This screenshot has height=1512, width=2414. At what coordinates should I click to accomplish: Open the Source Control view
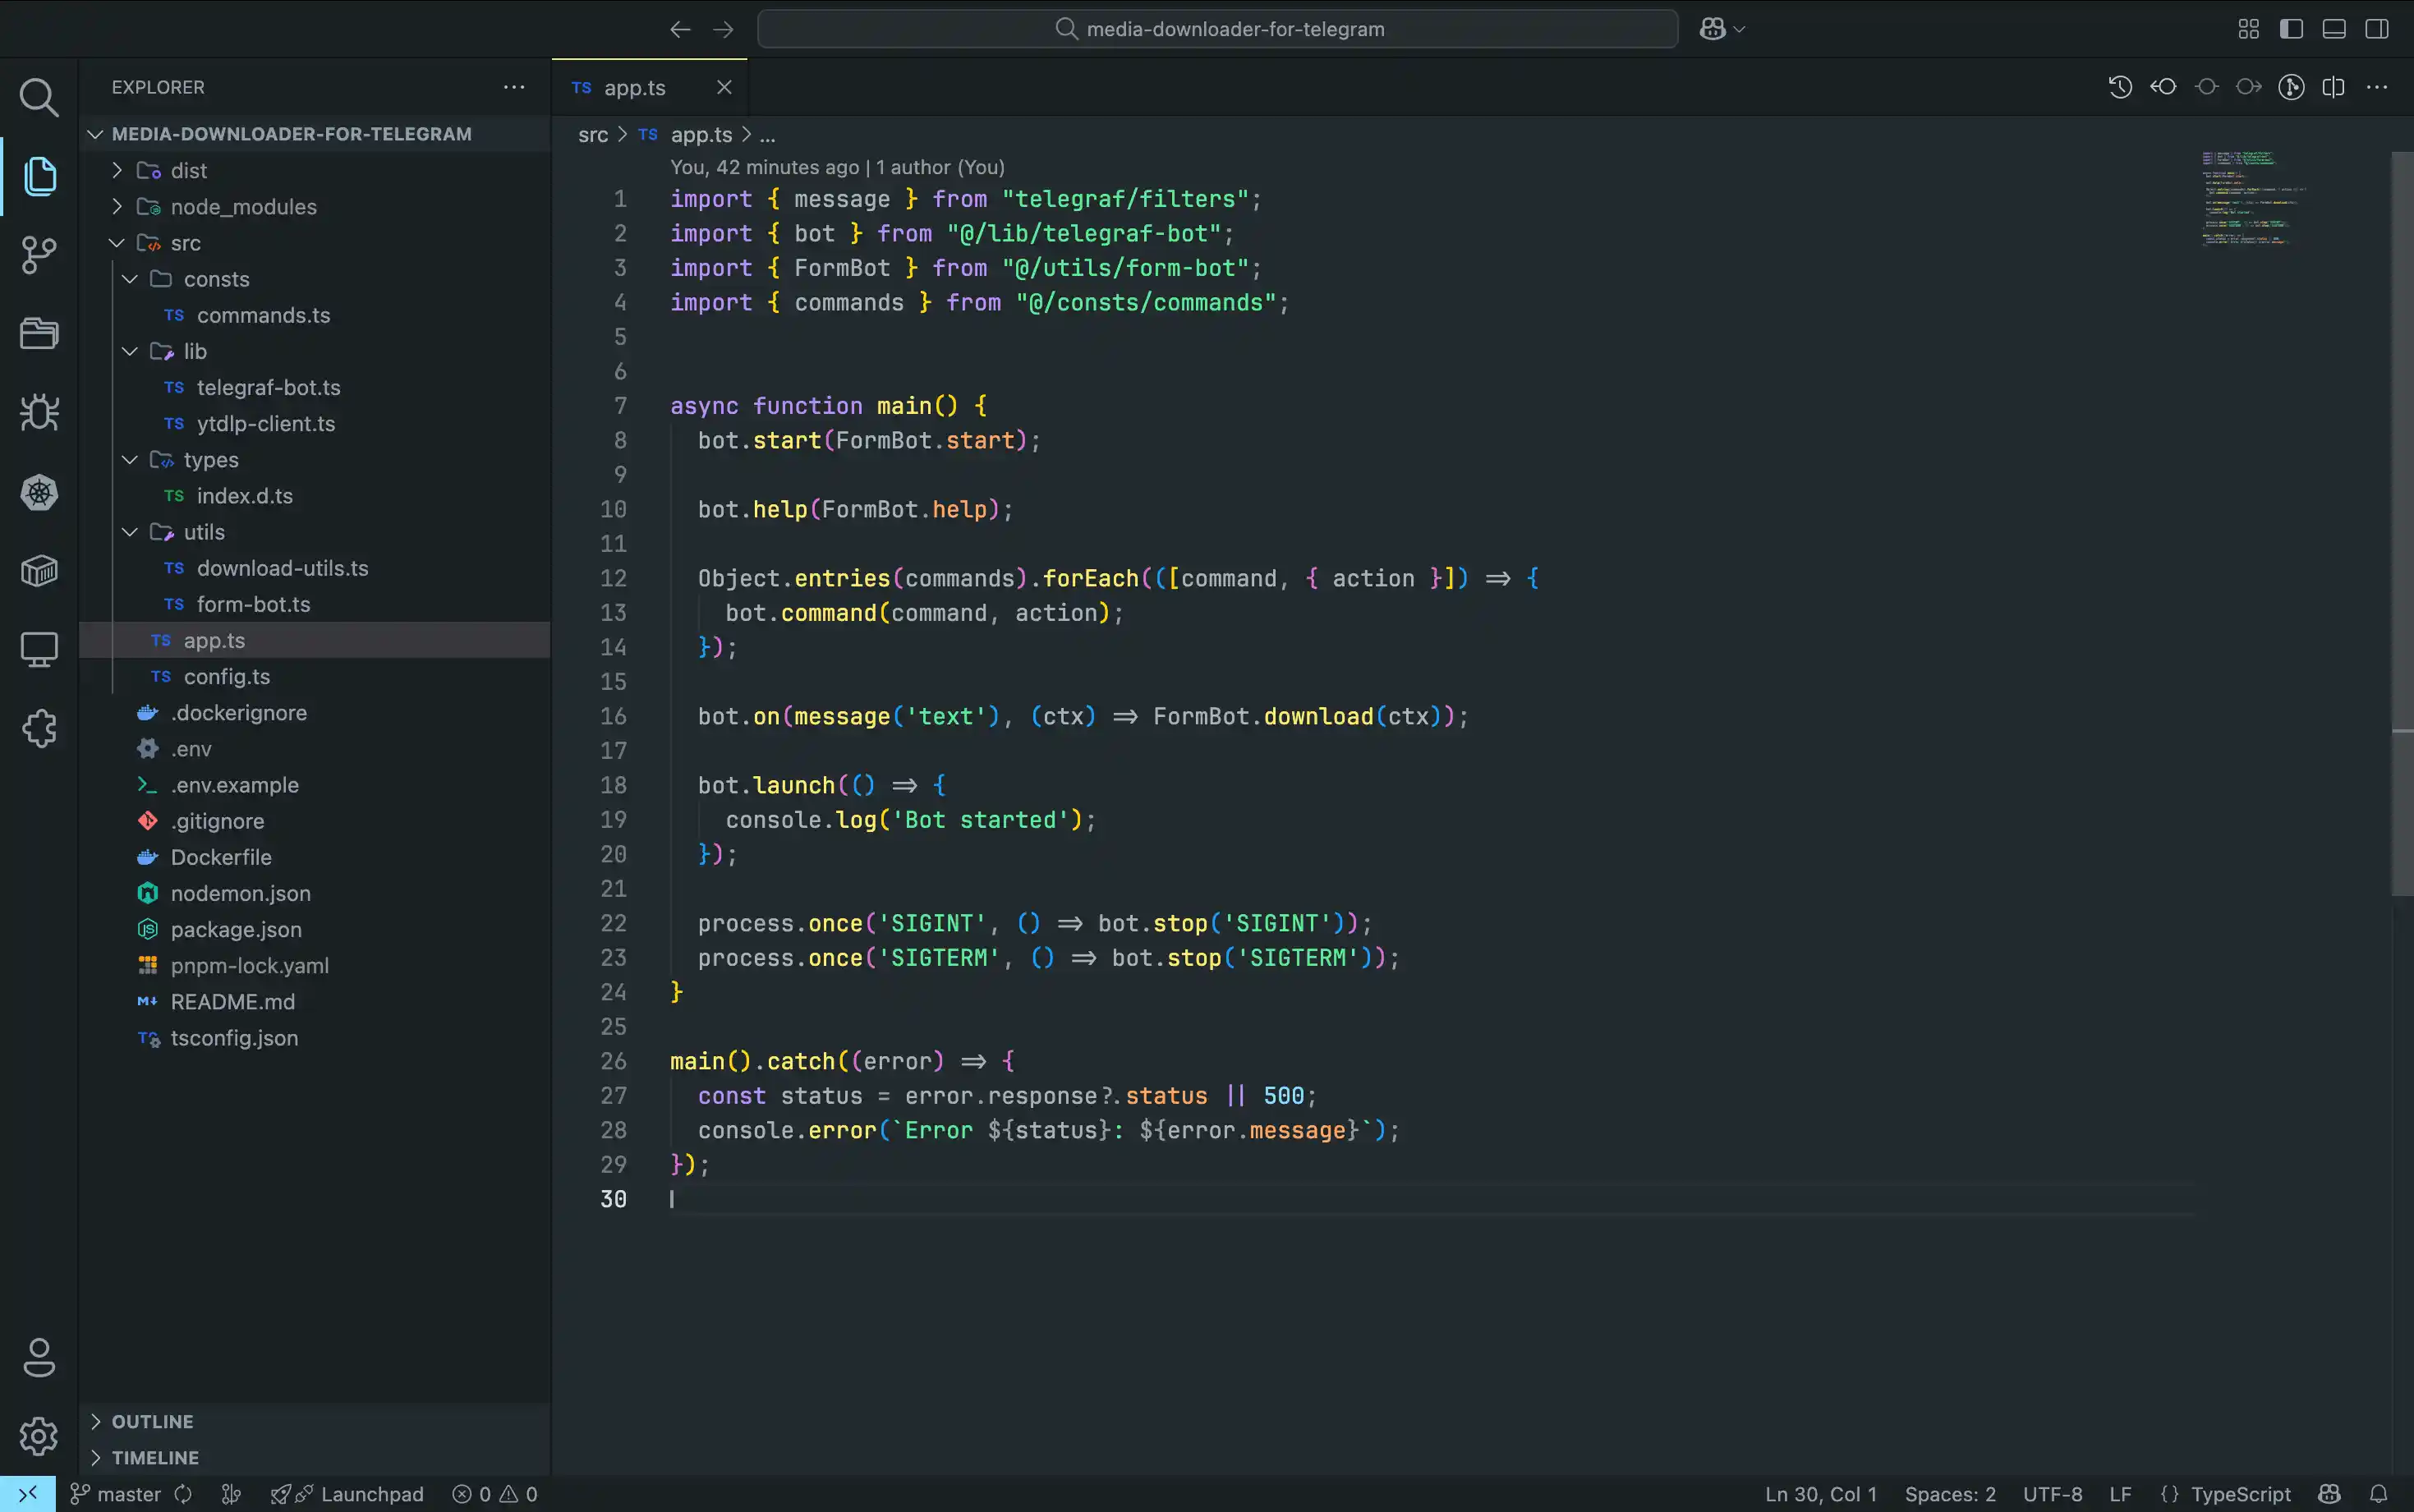[x=39, y=255]
